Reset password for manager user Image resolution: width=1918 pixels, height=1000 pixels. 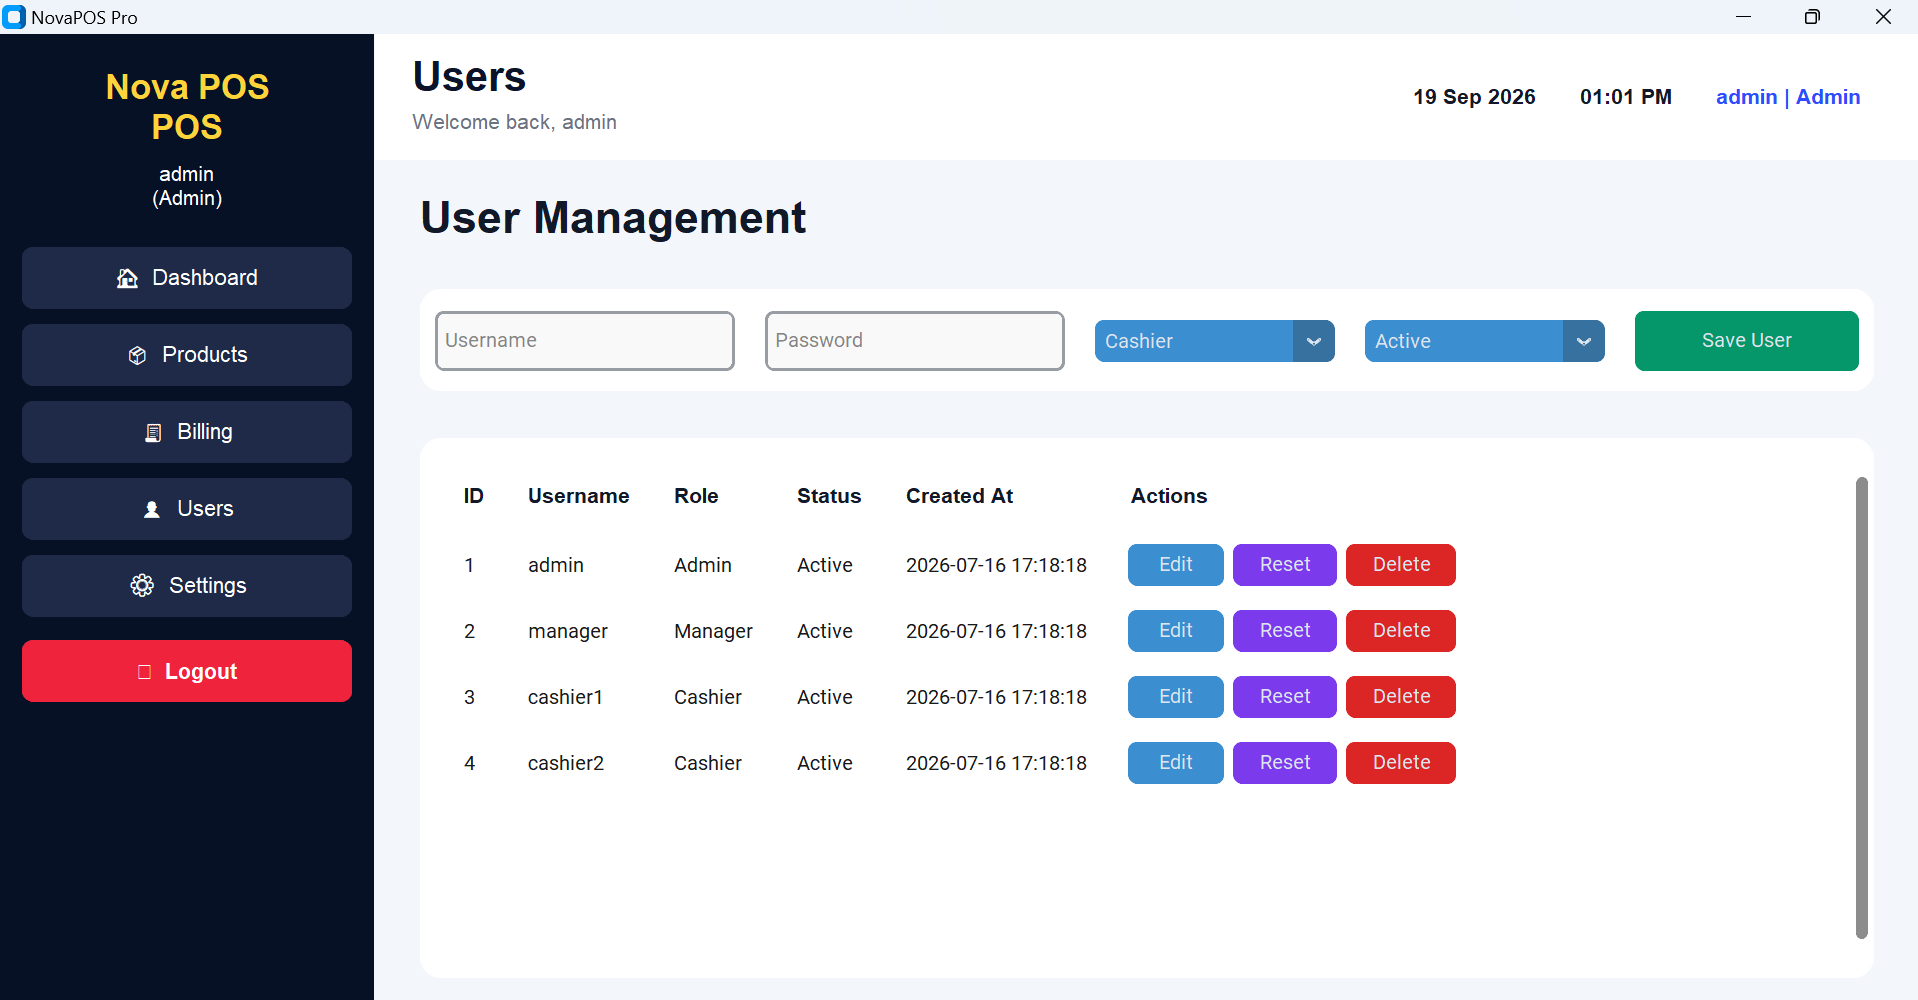coord(1285,631)
